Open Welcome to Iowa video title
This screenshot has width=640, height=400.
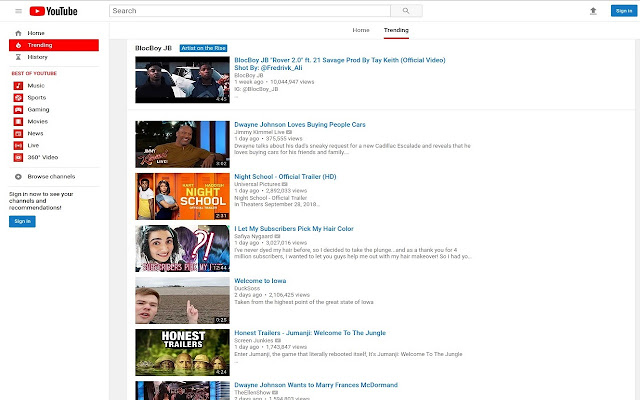click(x=260, y=281)
